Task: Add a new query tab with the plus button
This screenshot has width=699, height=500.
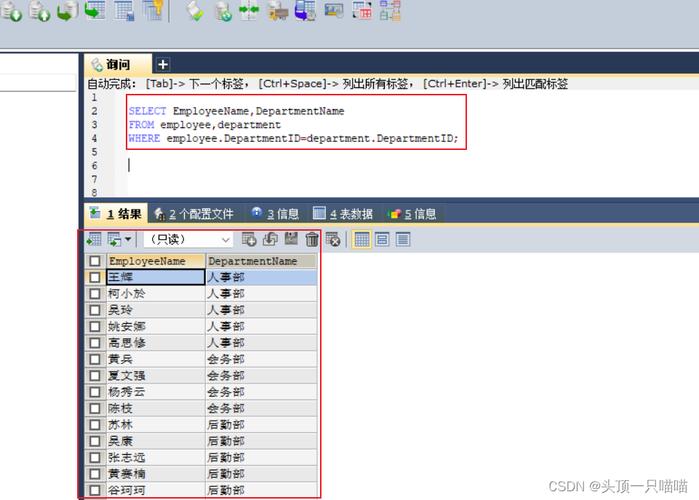Action: click(163, 65)
